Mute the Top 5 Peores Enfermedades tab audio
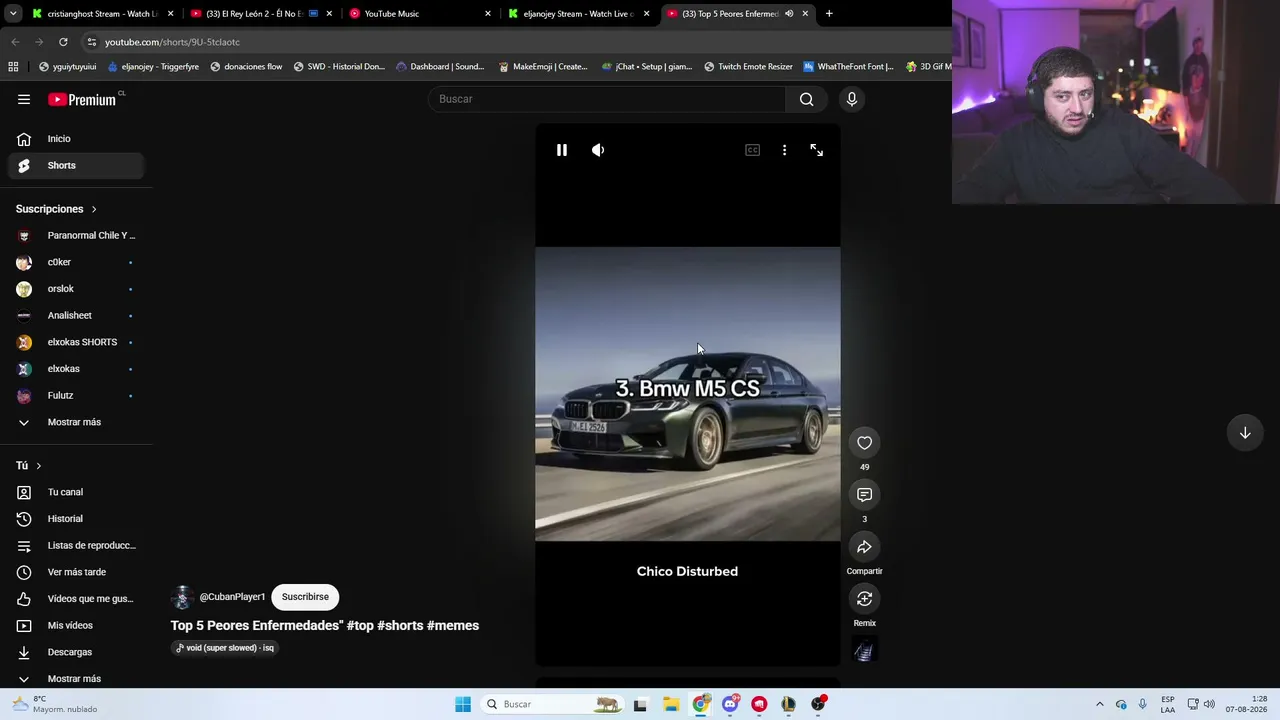Image resolution: width=1280 pixels, height=720 pixels. coord(789,14)
